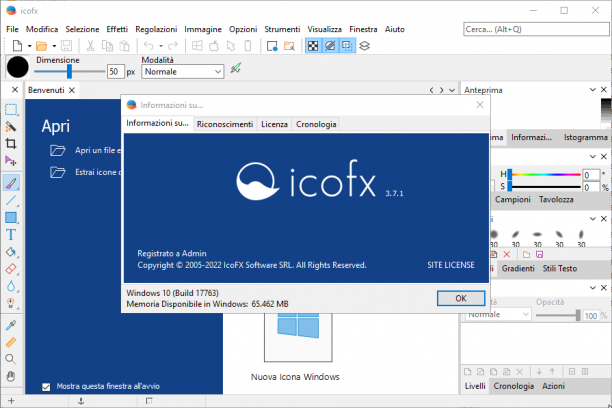Click the mobile device icon in toolbar
This screenshot has height=408, width=612.
248,46
